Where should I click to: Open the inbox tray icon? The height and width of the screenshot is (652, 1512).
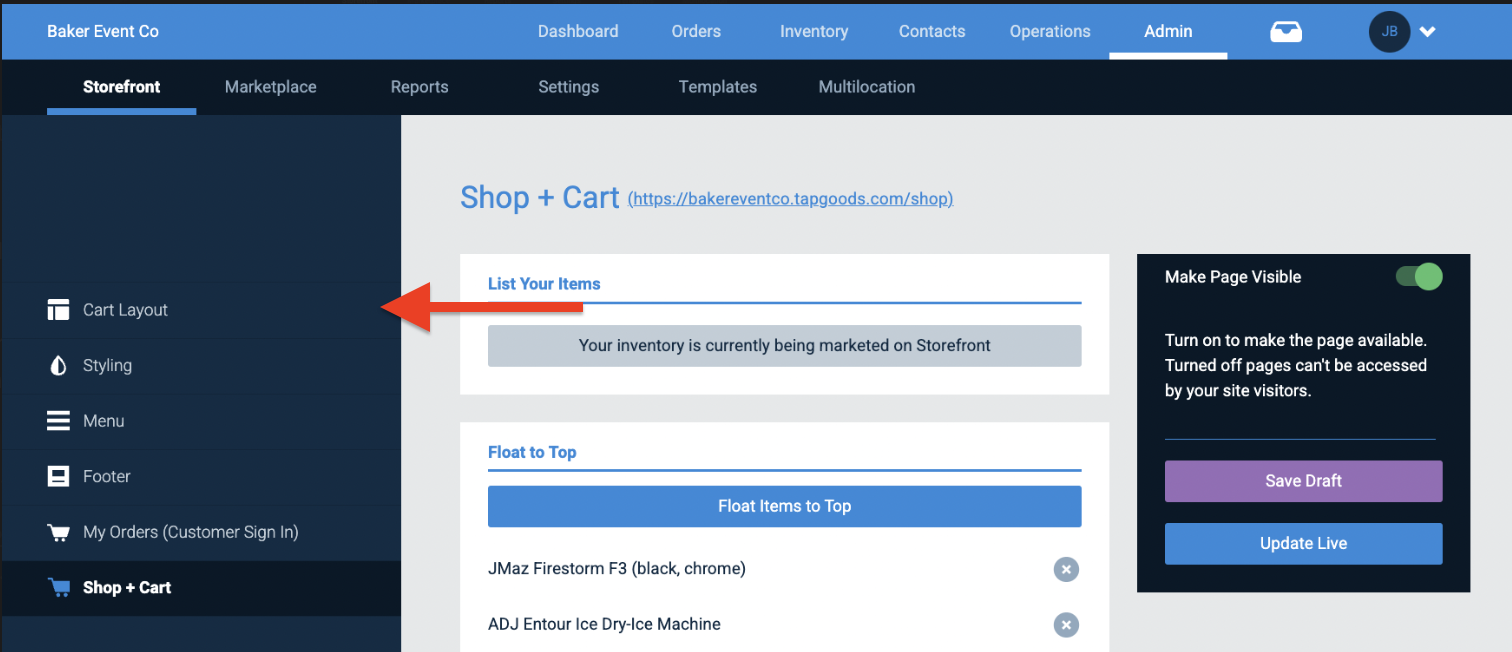click(1286, 32)
